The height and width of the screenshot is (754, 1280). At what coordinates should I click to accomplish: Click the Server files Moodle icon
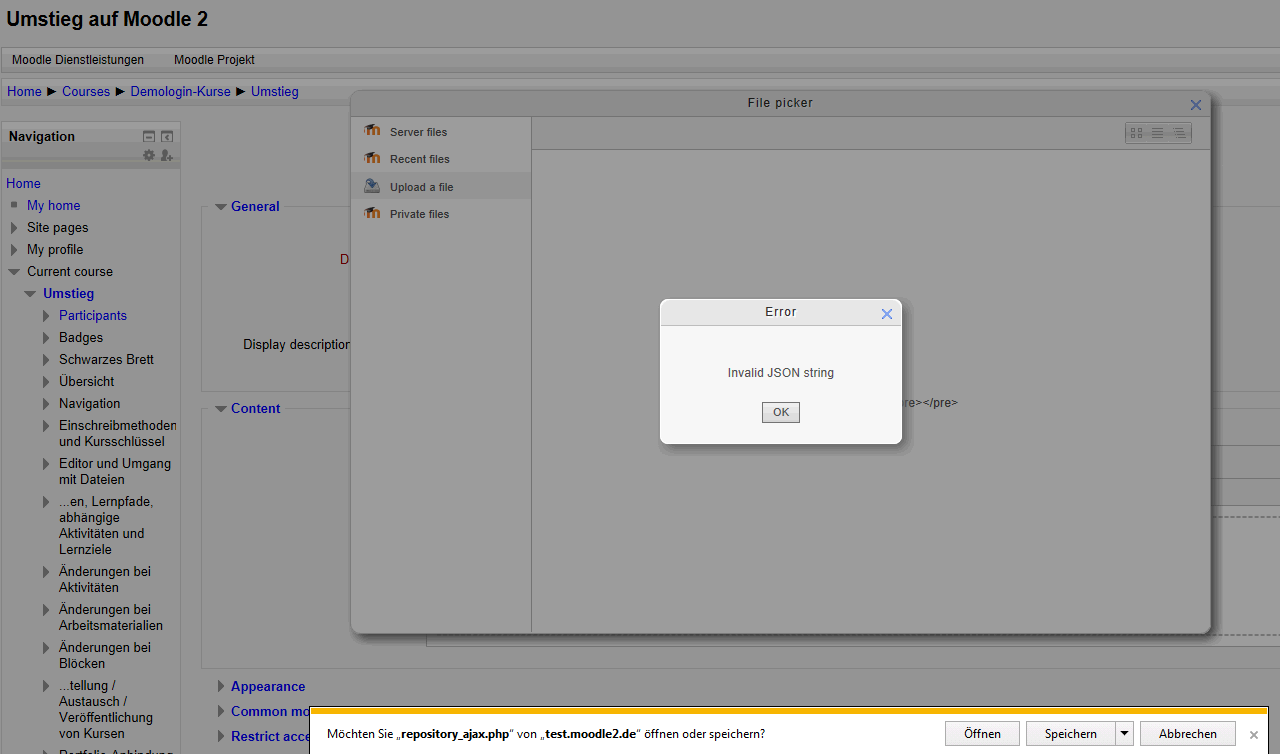372,131
